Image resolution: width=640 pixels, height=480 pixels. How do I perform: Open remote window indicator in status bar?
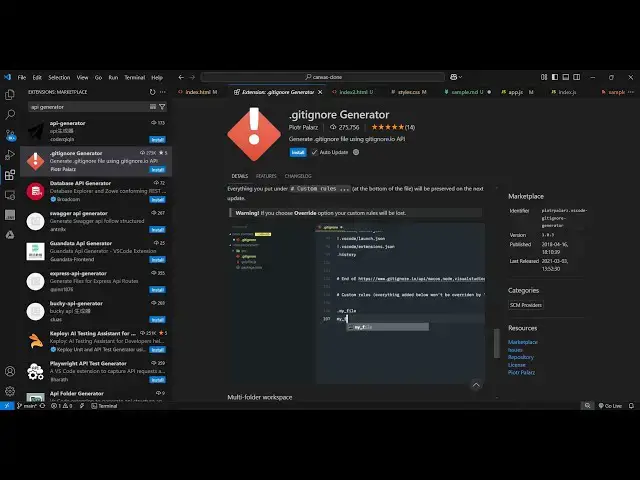pyautogui.click(x=7, y=406)
